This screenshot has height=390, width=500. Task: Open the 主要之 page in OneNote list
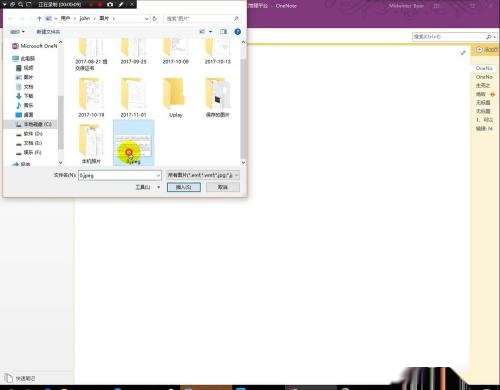click(x=483, y=86)
